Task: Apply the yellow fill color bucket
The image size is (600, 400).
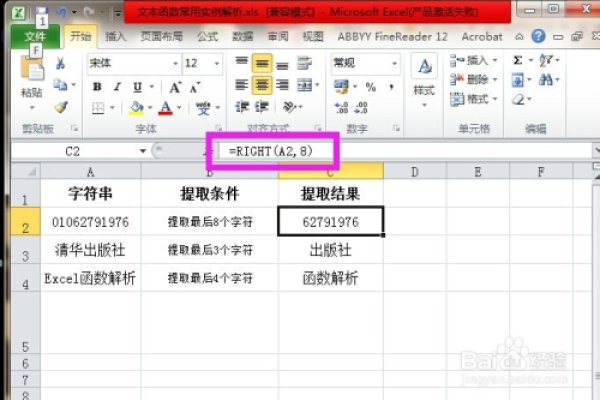Action: click(136, 108)
